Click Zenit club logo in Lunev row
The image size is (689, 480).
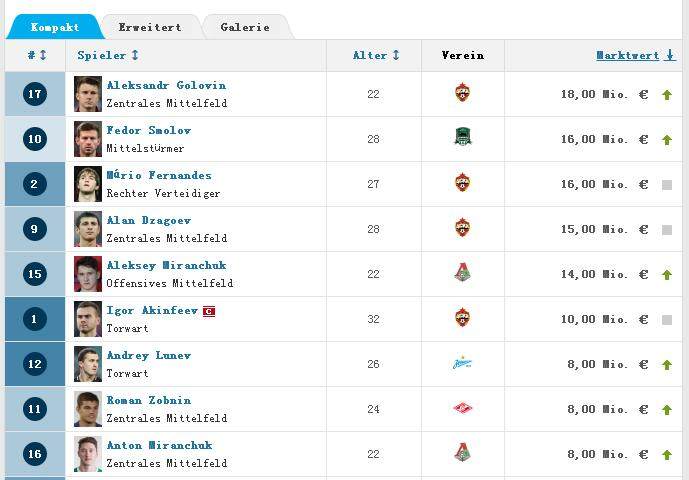click(x=462, y=364)
